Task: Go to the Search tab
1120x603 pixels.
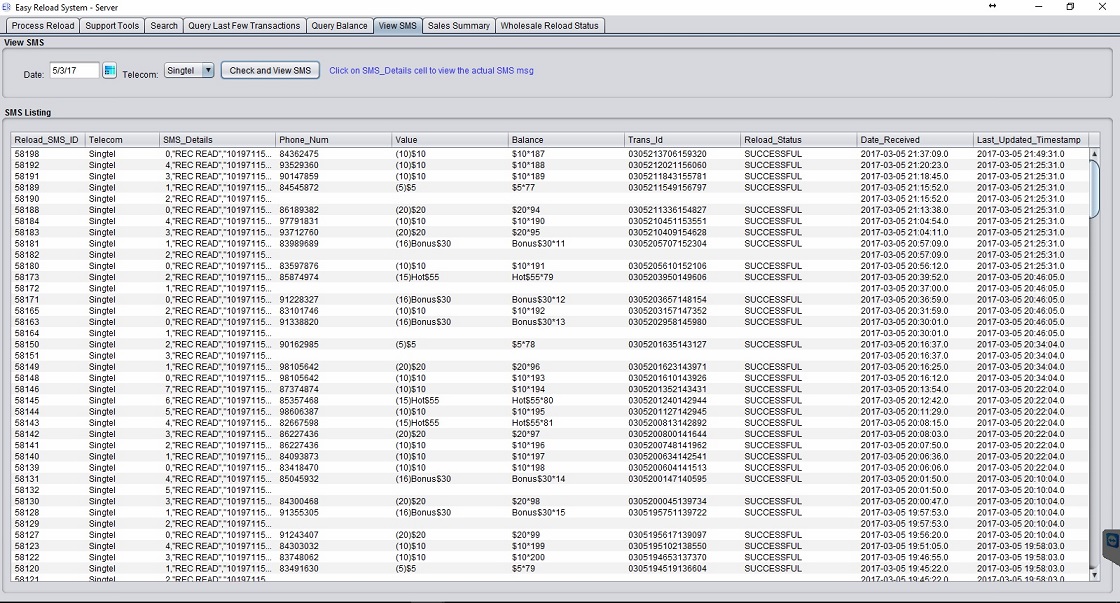Action: tap(164, 26)
